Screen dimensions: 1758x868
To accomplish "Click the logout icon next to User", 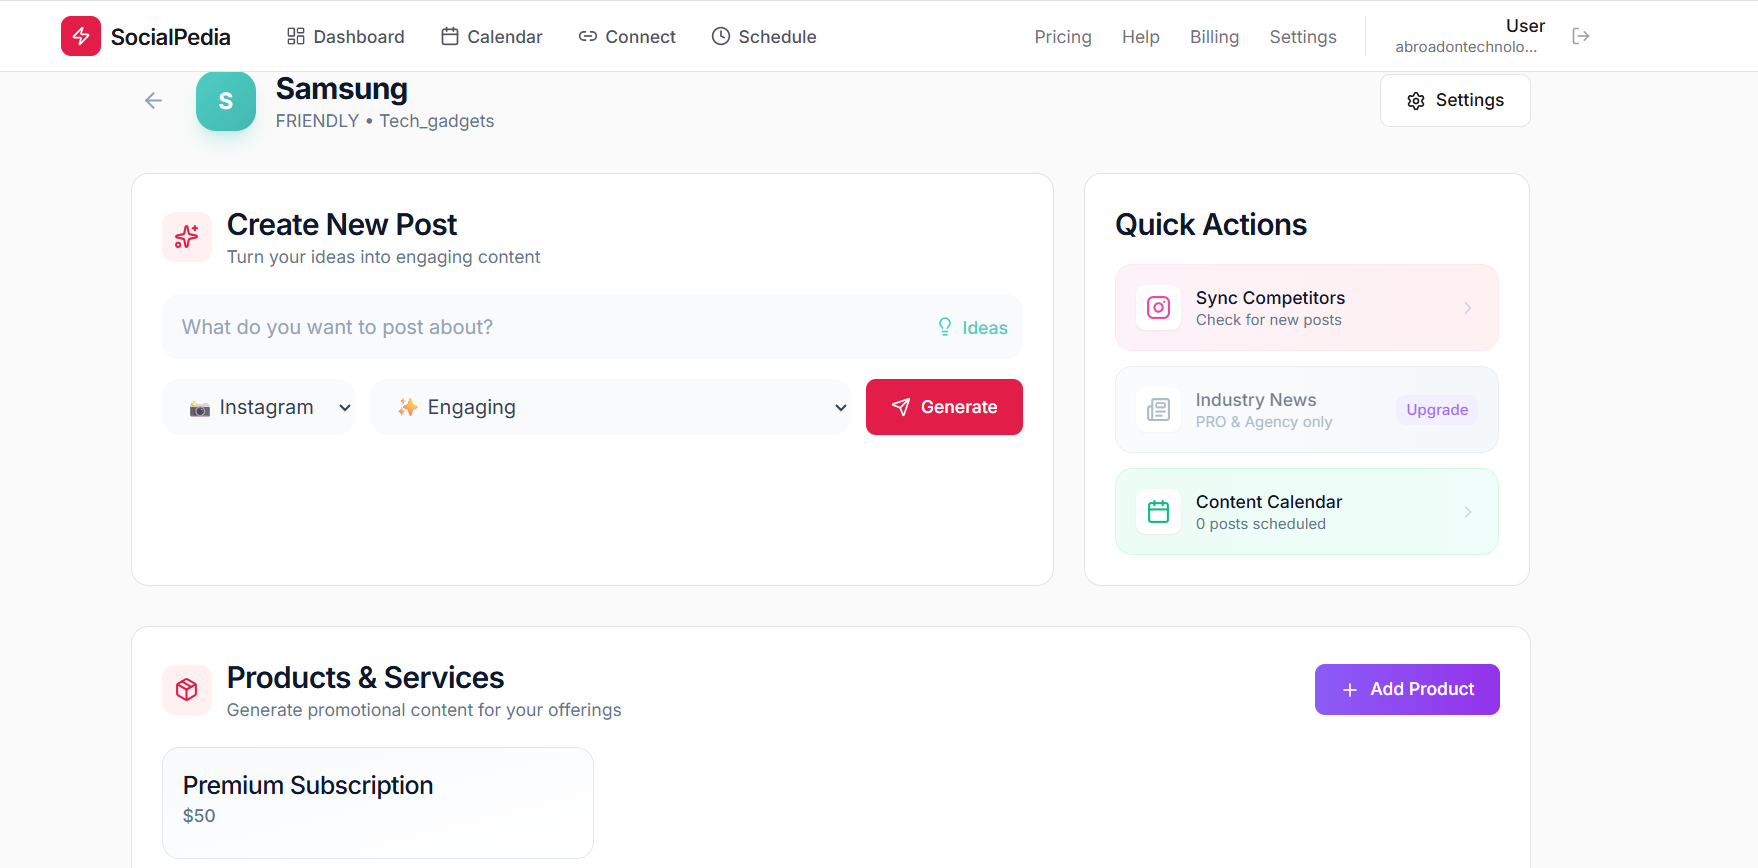I will [x=1581, y=36].
